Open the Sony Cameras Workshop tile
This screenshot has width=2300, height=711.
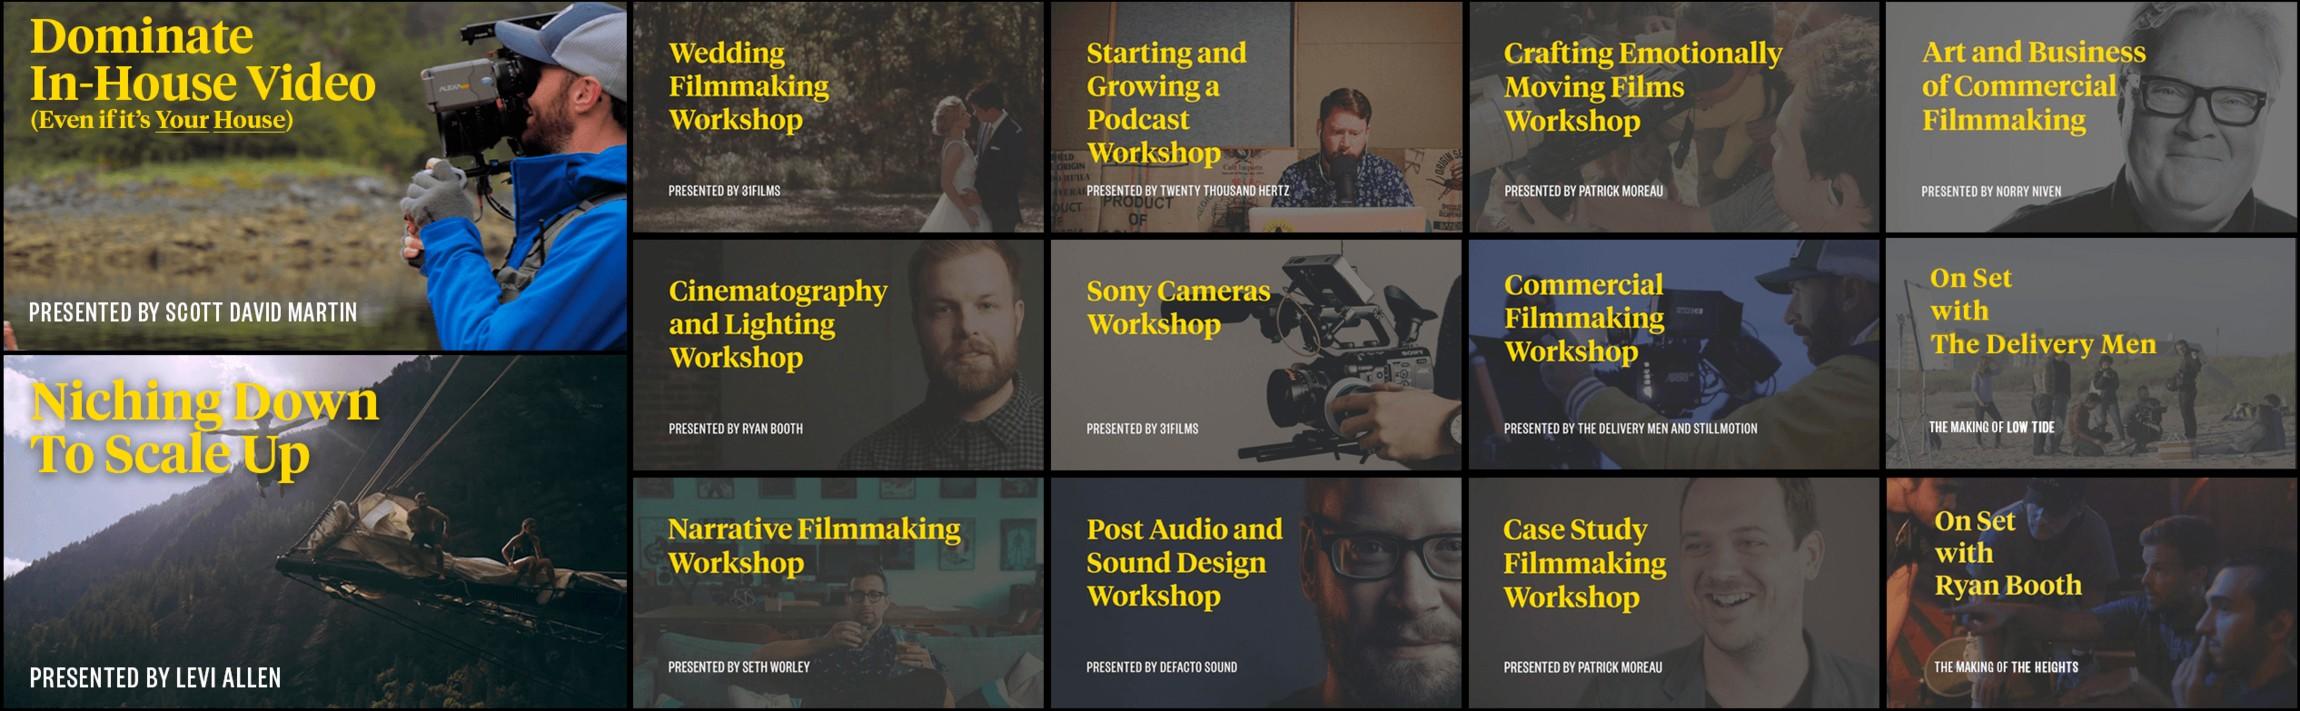(1256, 355)
